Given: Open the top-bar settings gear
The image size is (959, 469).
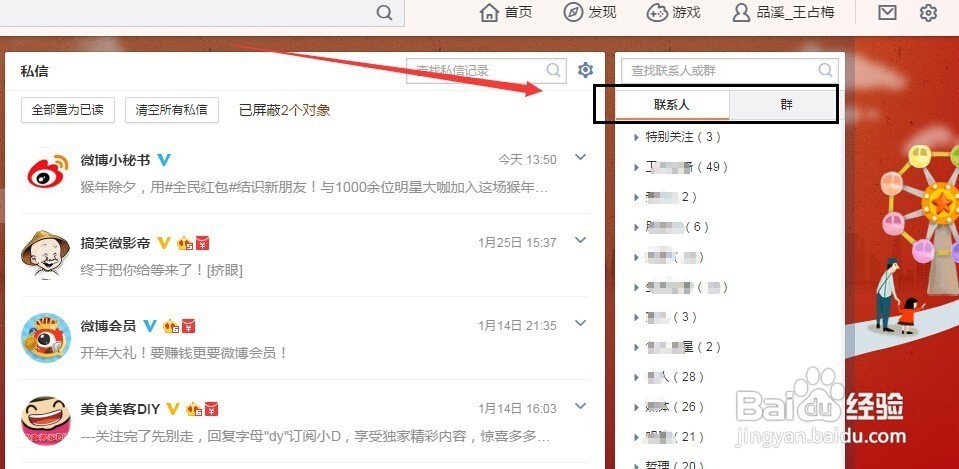Looking at the screenshot, I should [928, 12].
